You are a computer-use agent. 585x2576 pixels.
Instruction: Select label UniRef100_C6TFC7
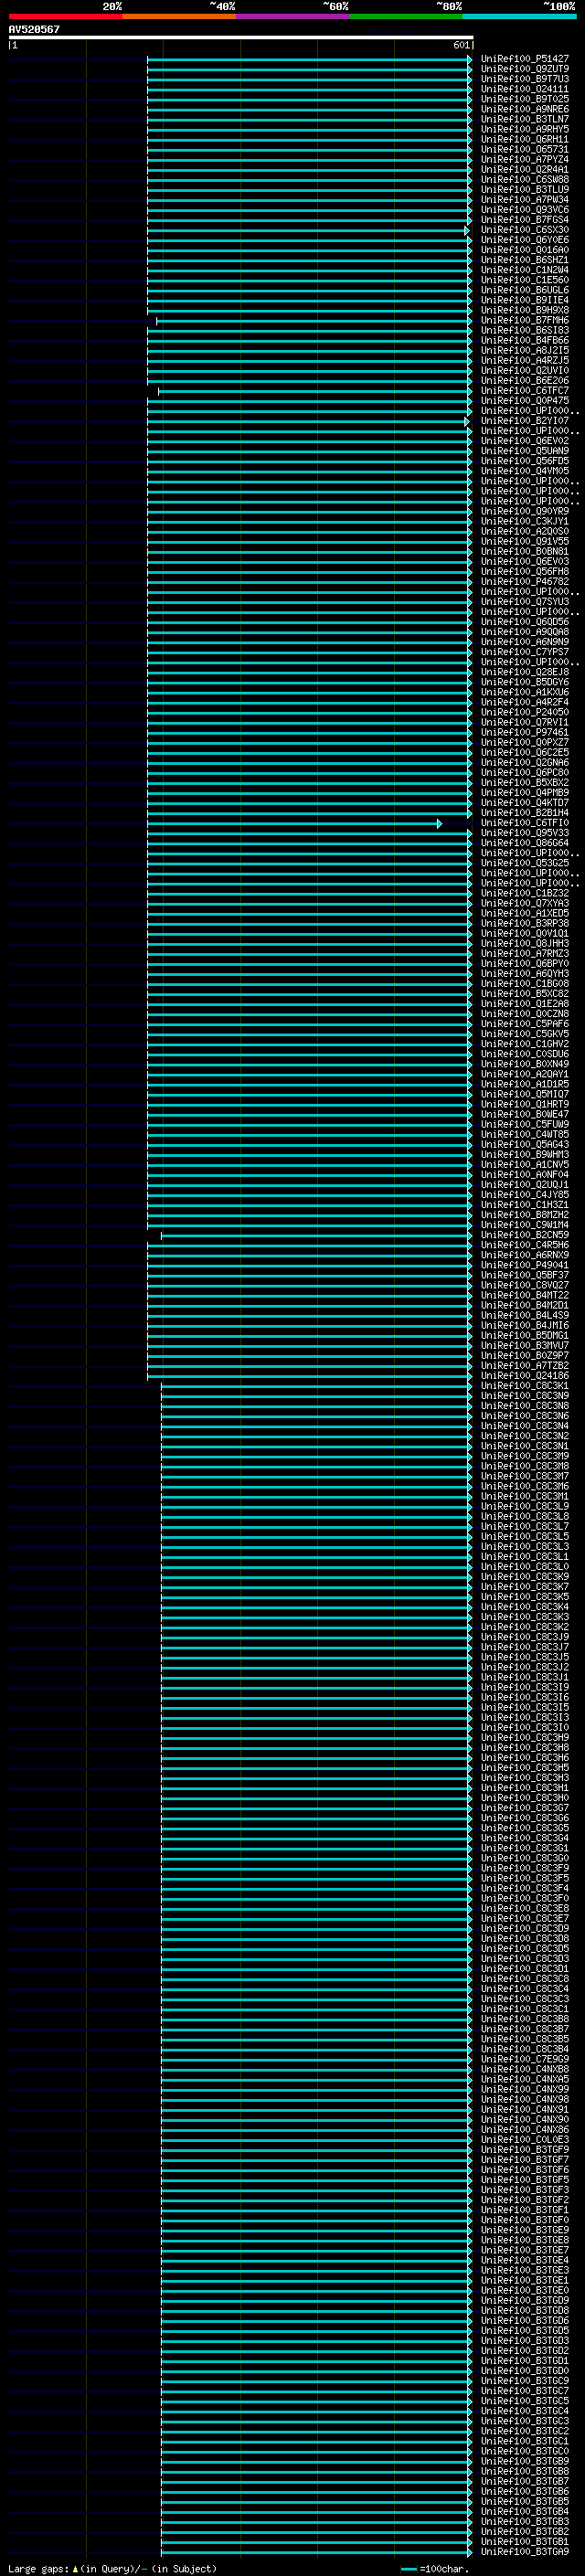click(525, 391)
